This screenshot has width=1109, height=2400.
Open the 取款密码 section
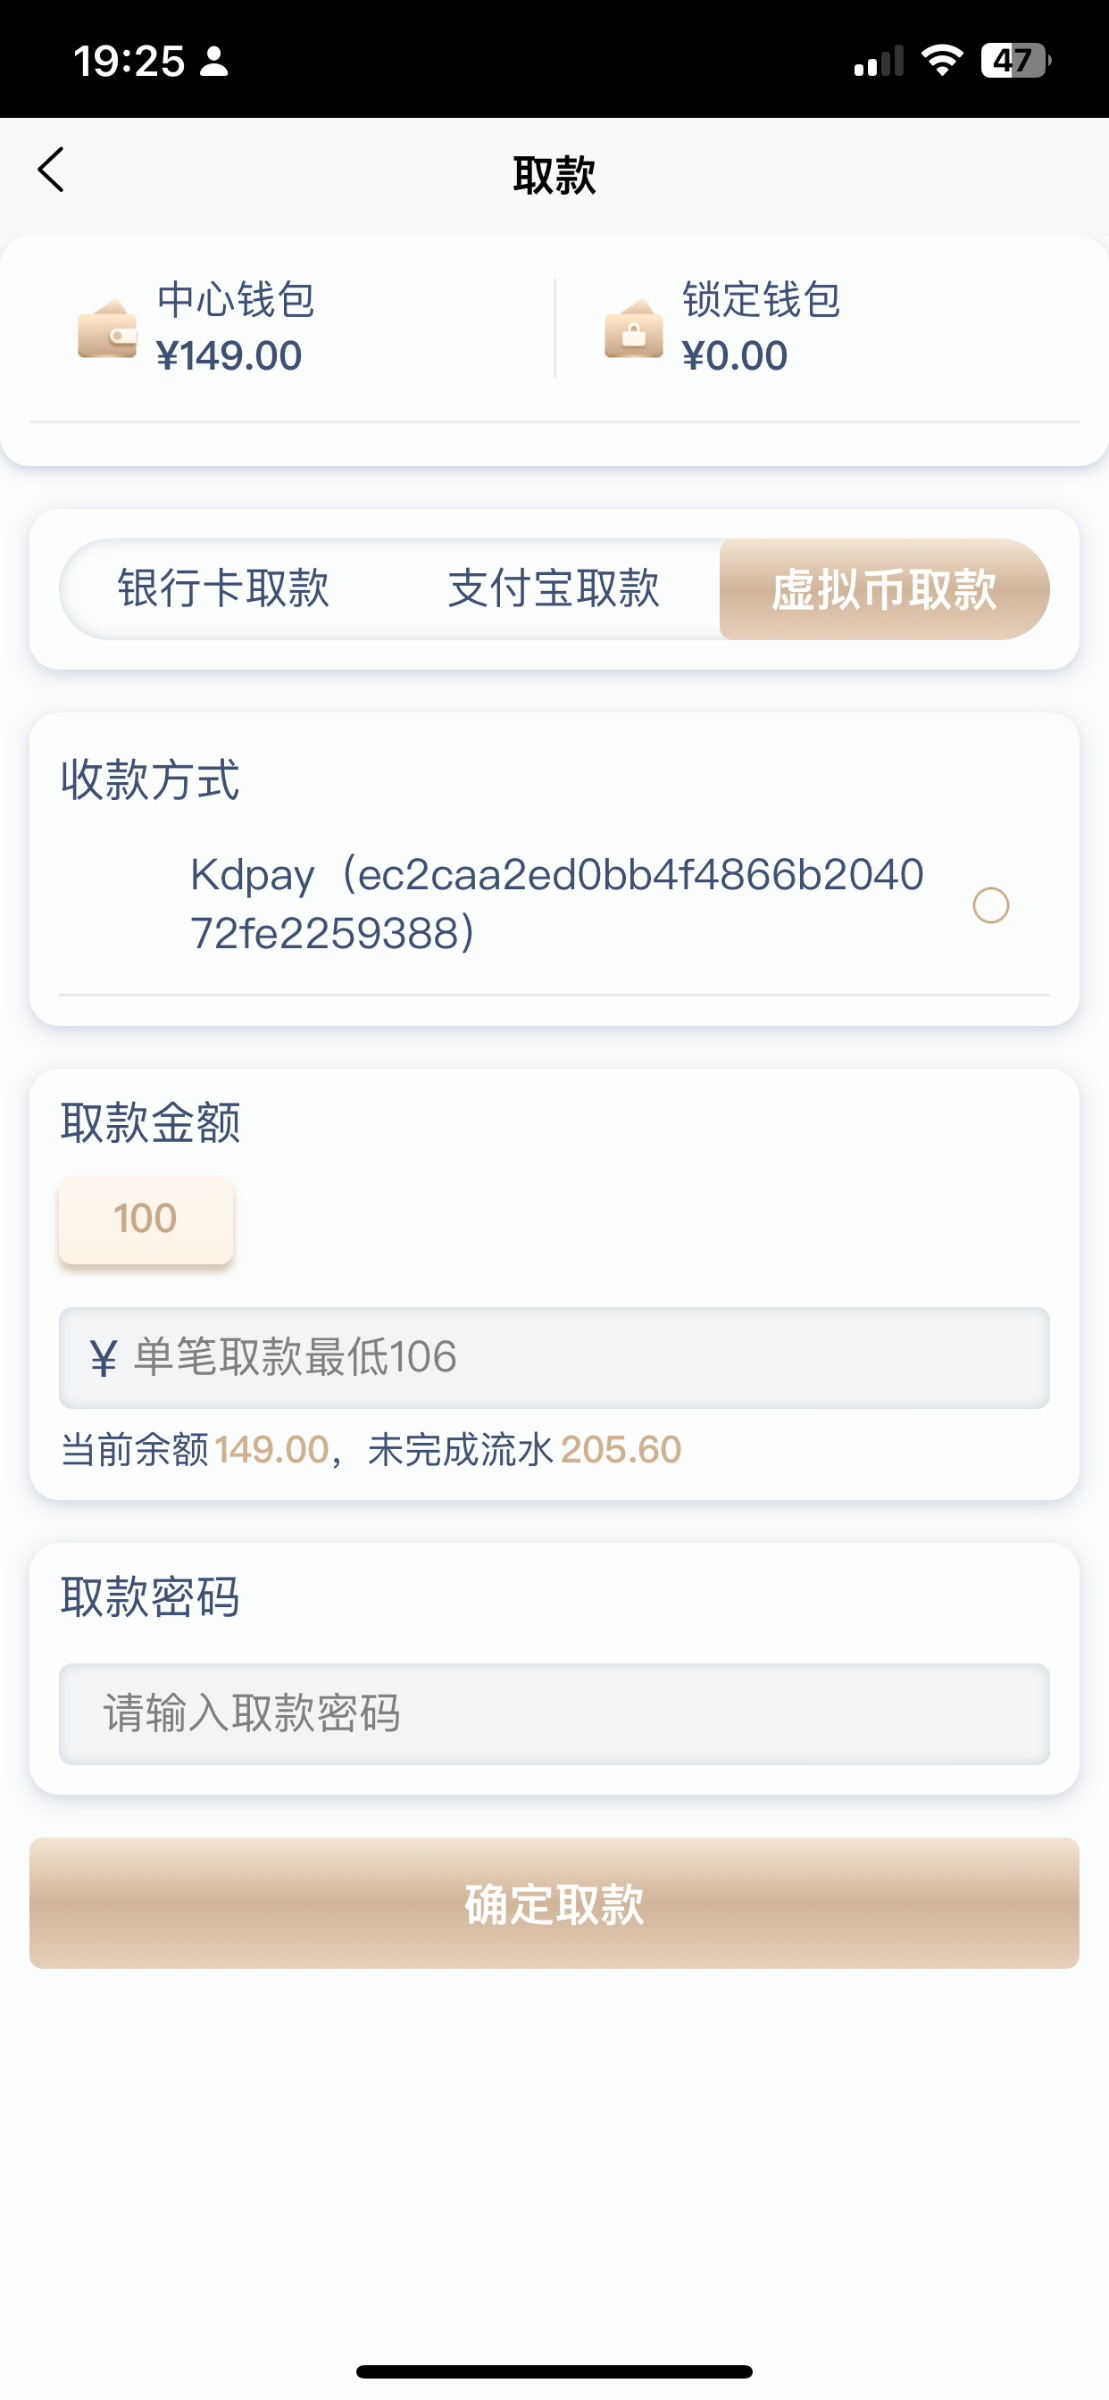click(150, 1598)
